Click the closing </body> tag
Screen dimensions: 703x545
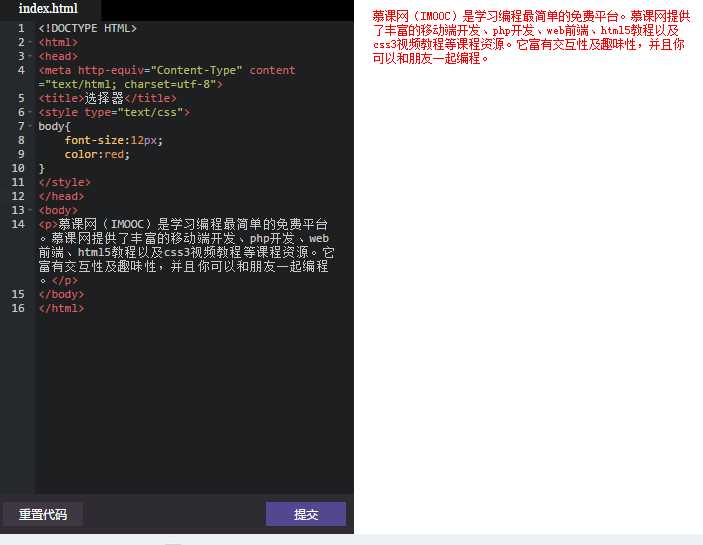(x=61, y=294)
